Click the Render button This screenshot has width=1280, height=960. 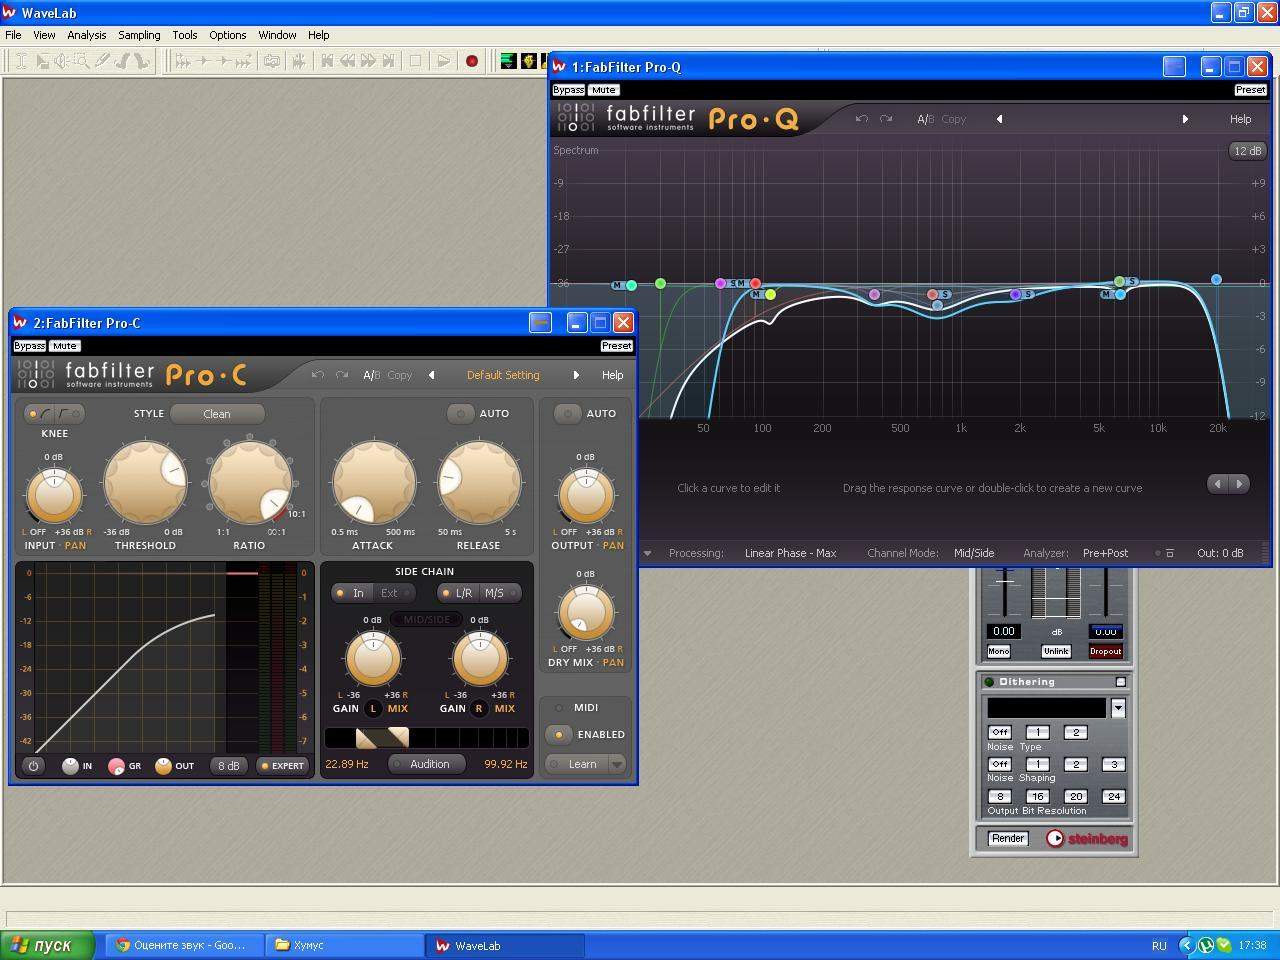pos(1007,838)
